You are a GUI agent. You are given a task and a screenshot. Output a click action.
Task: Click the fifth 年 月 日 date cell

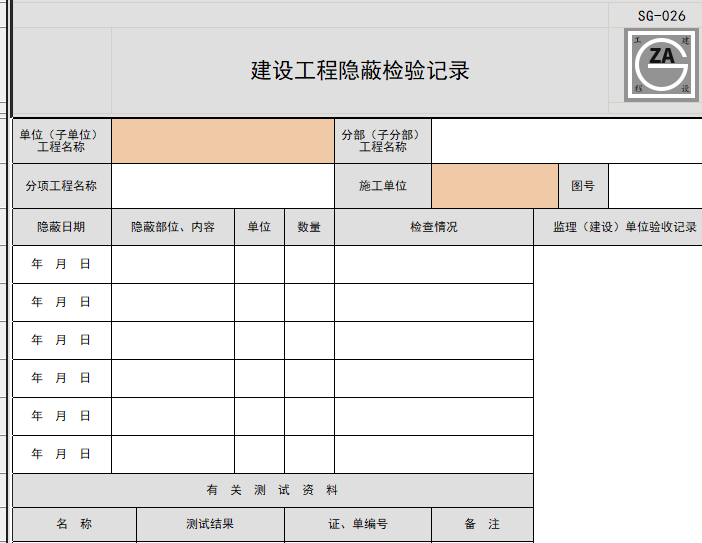(62, 416)
